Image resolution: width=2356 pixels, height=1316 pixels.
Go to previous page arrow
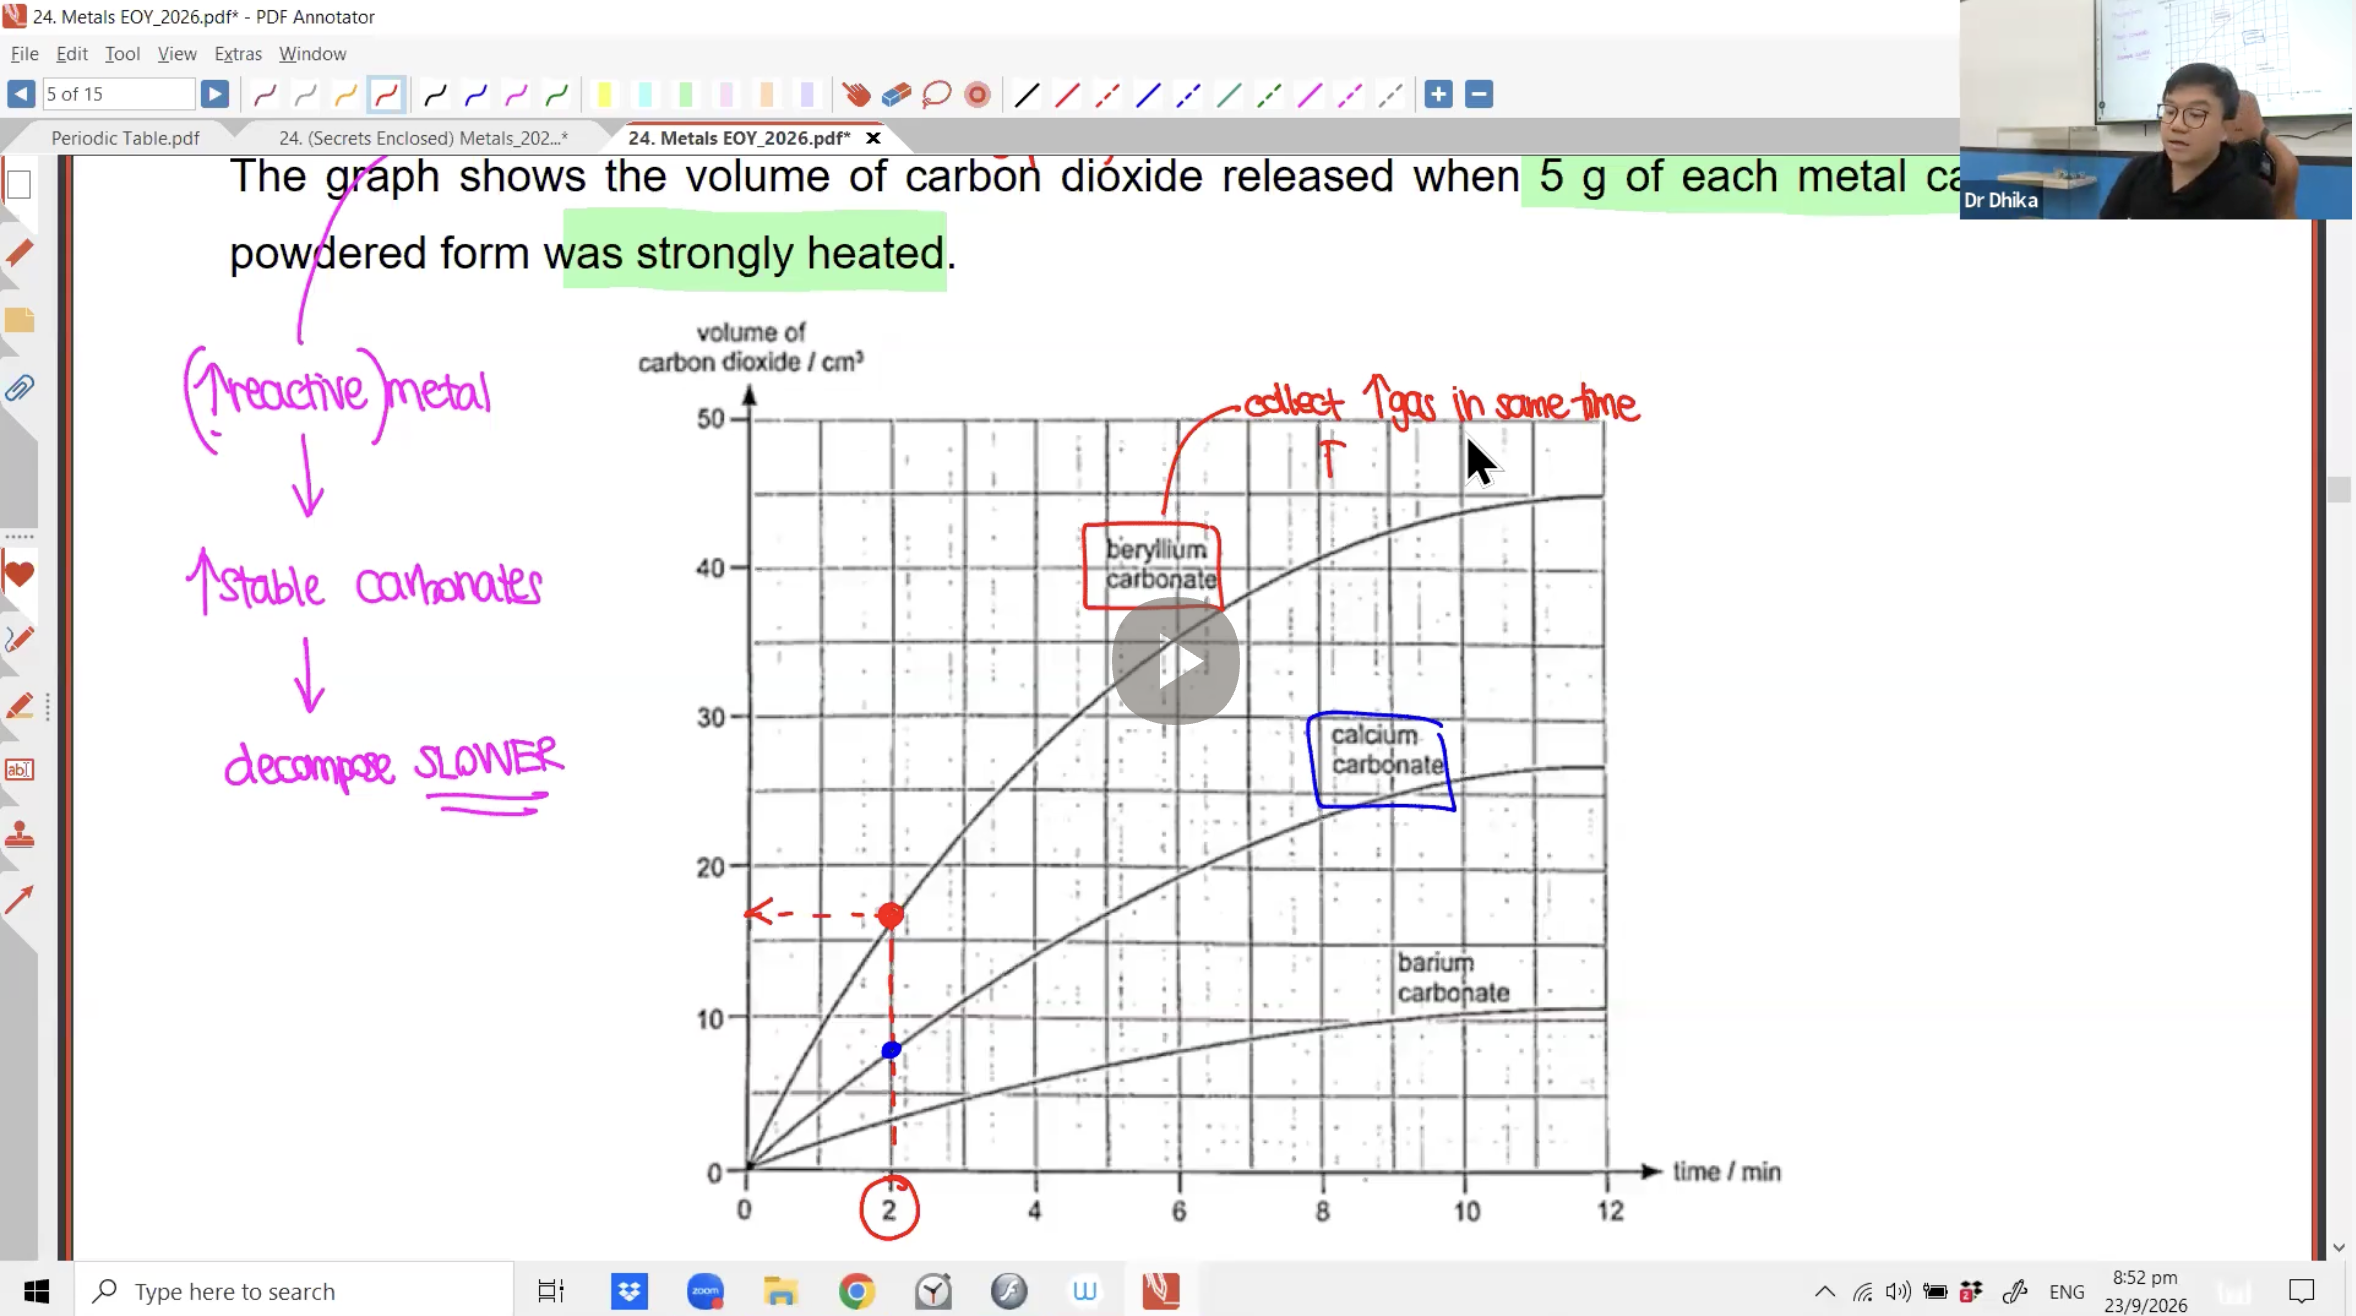pyautogui.click(x=20, y=94)
